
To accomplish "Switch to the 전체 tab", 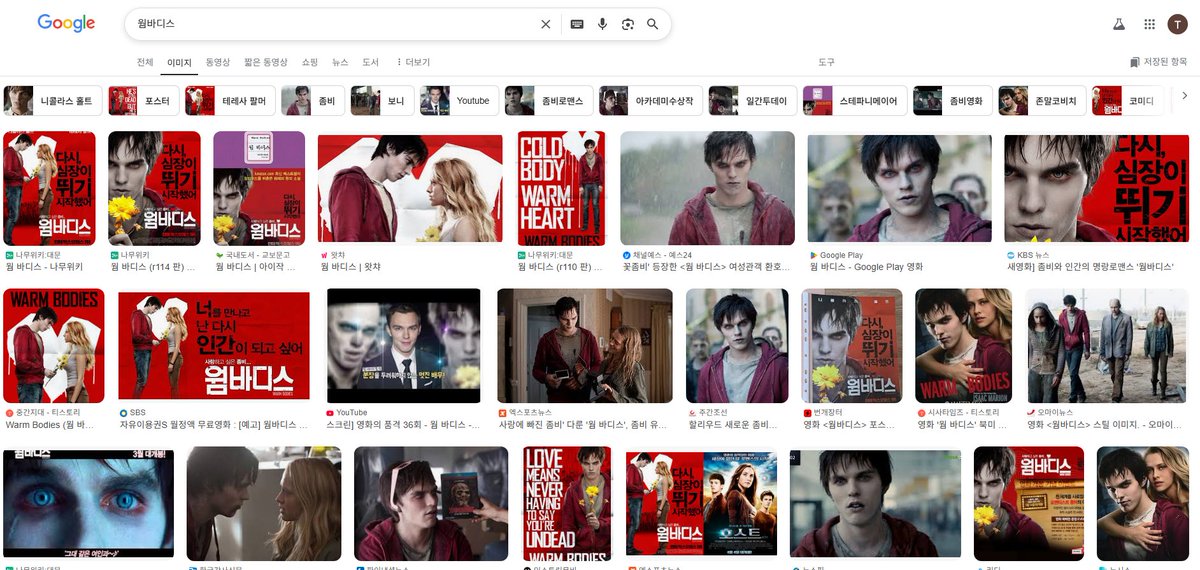I will pyautogui.click(x=145, y=62).
